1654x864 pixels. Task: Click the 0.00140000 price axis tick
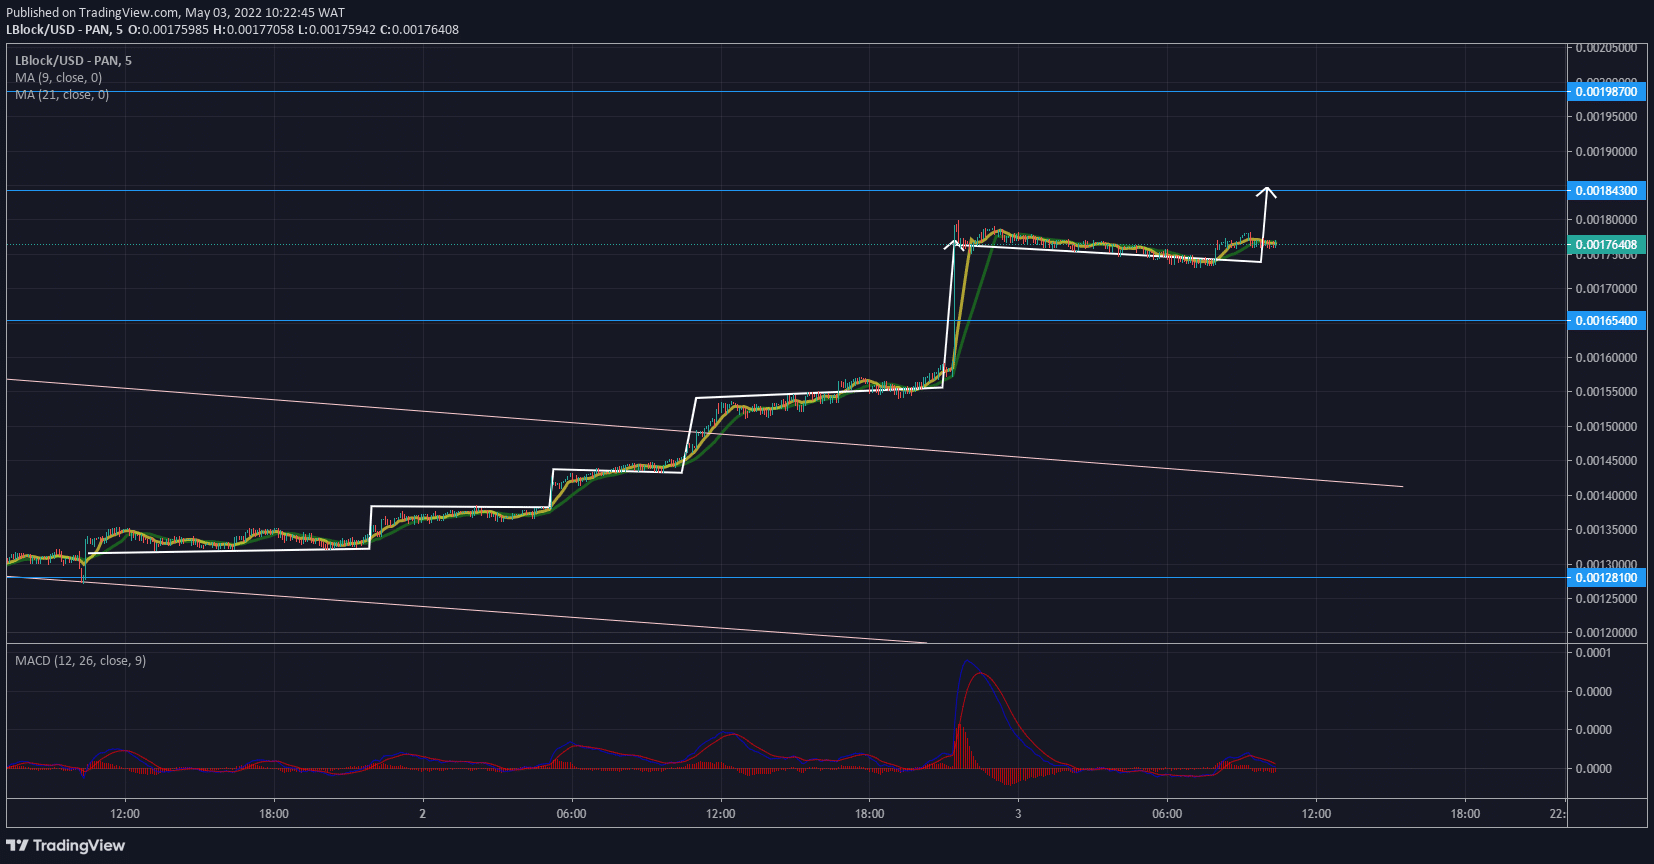[x=1606, y=496]
